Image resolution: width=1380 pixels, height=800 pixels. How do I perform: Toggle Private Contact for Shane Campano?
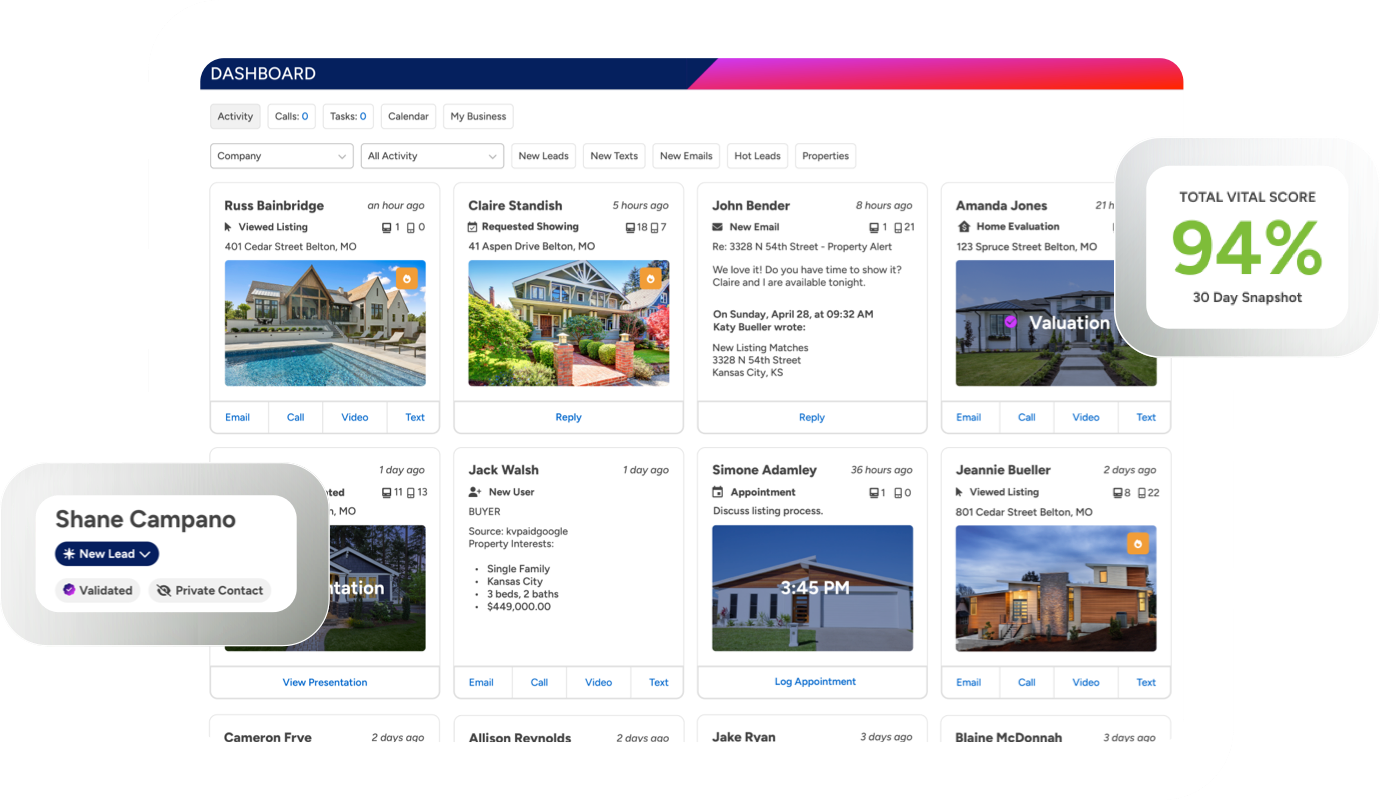(x=209, y=590)
